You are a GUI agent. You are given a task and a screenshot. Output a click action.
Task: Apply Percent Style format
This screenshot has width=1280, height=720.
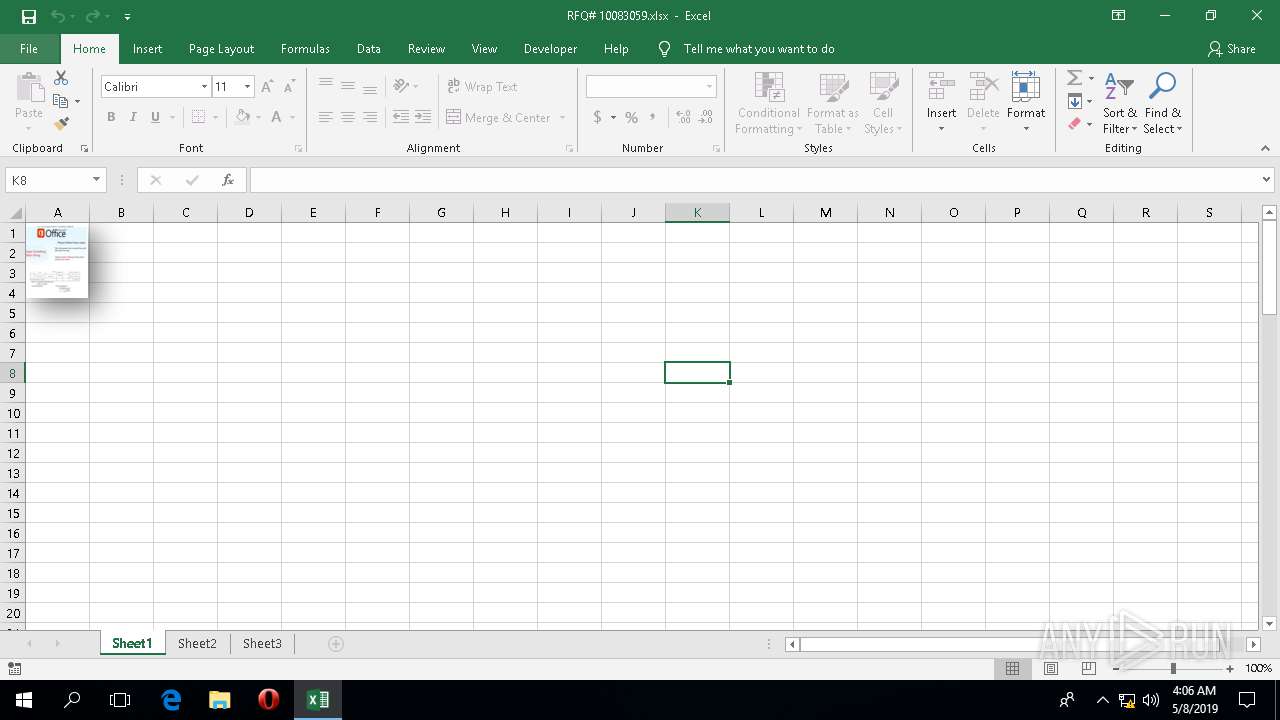point(632,117)
